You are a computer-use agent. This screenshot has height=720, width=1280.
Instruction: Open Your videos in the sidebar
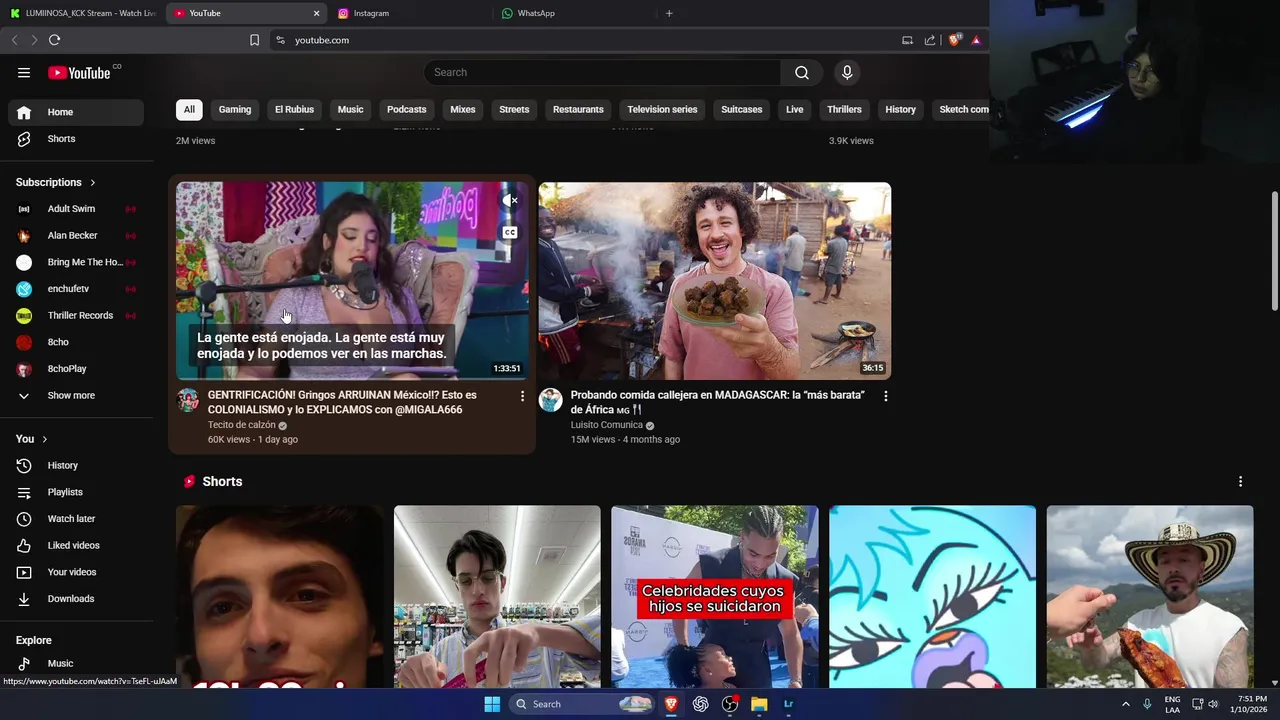pos(76,572)
